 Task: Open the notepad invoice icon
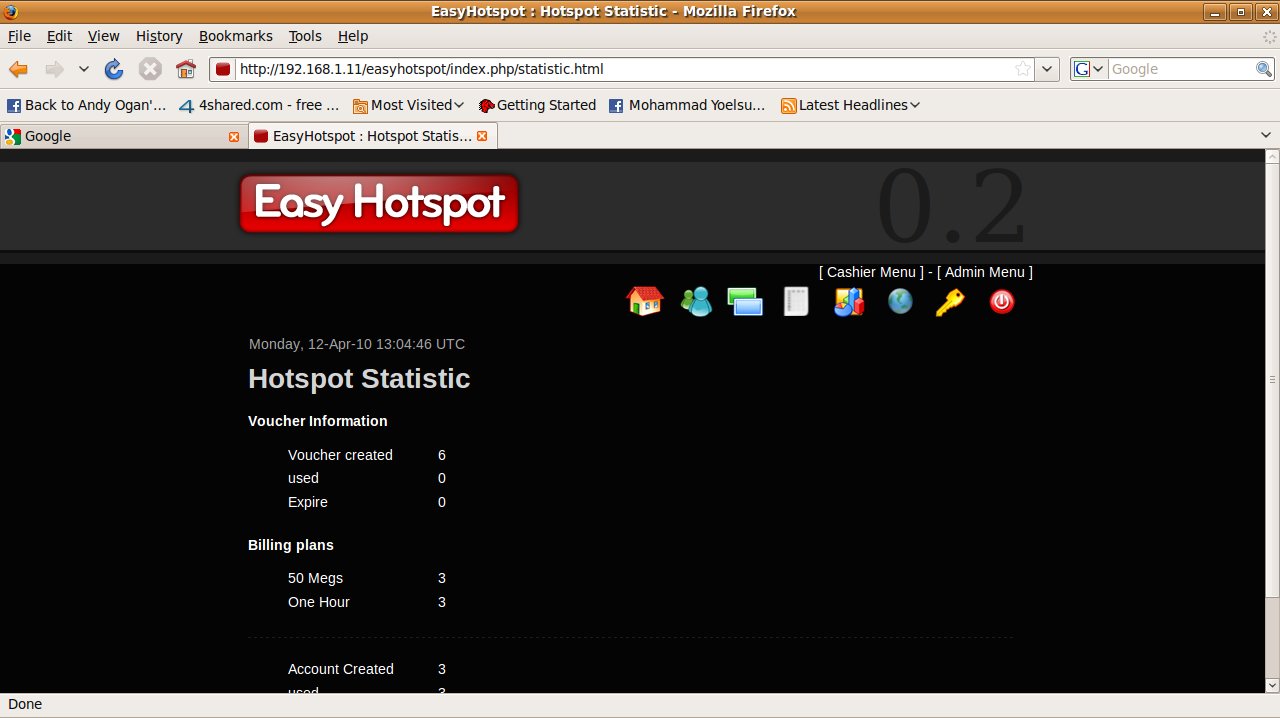pyautogui.click(x=796, y=301)
